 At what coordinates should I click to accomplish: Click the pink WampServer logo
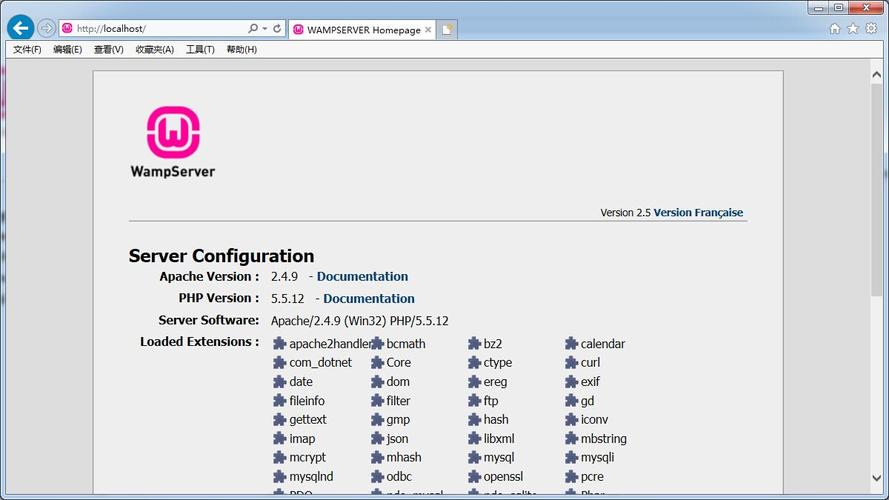point(173,132)
